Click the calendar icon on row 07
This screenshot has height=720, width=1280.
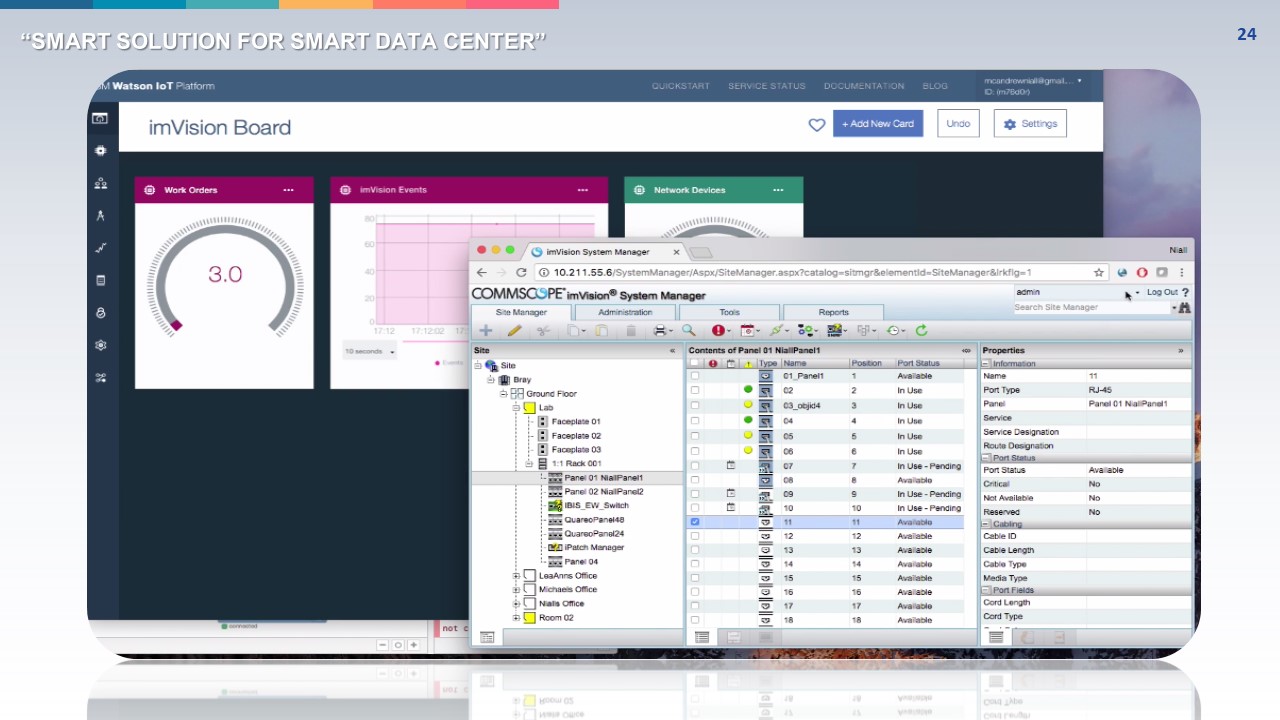coord(731,466)
